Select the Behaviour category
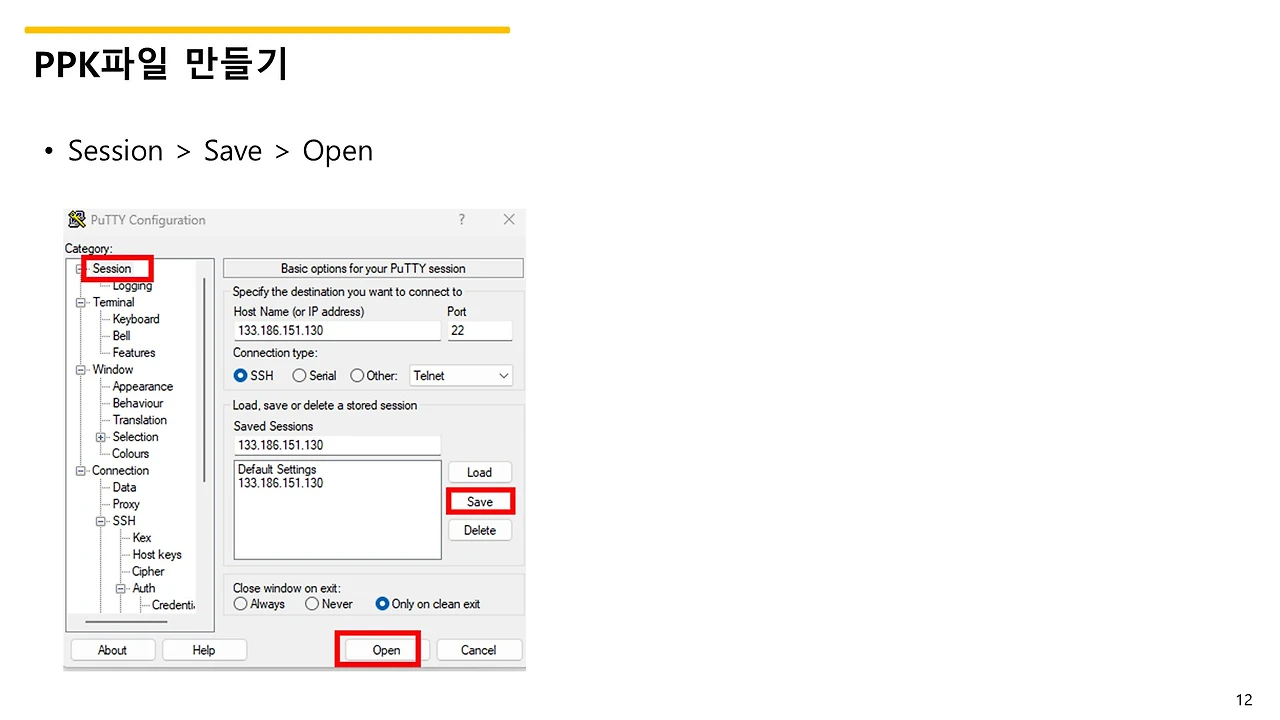Screen dimensions: 1280x720 point(137,403)
